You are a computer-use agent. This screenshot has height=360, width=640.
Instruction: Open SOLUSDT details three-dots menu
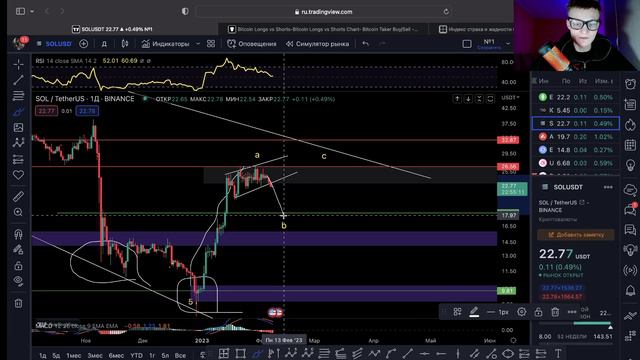pos(608,187)
